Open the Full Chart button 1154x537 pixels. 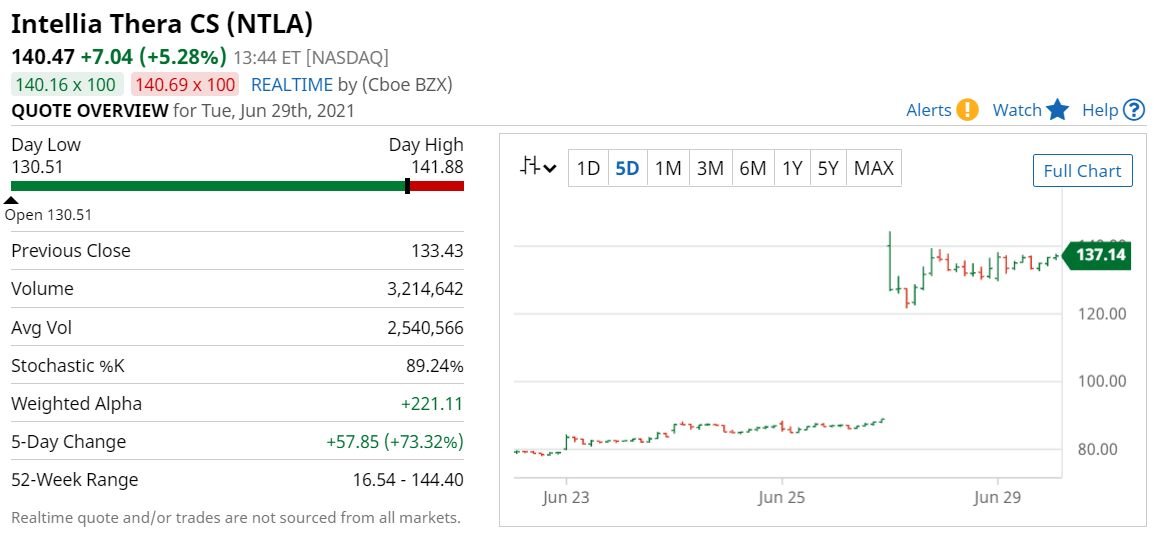pos(1083,171)
